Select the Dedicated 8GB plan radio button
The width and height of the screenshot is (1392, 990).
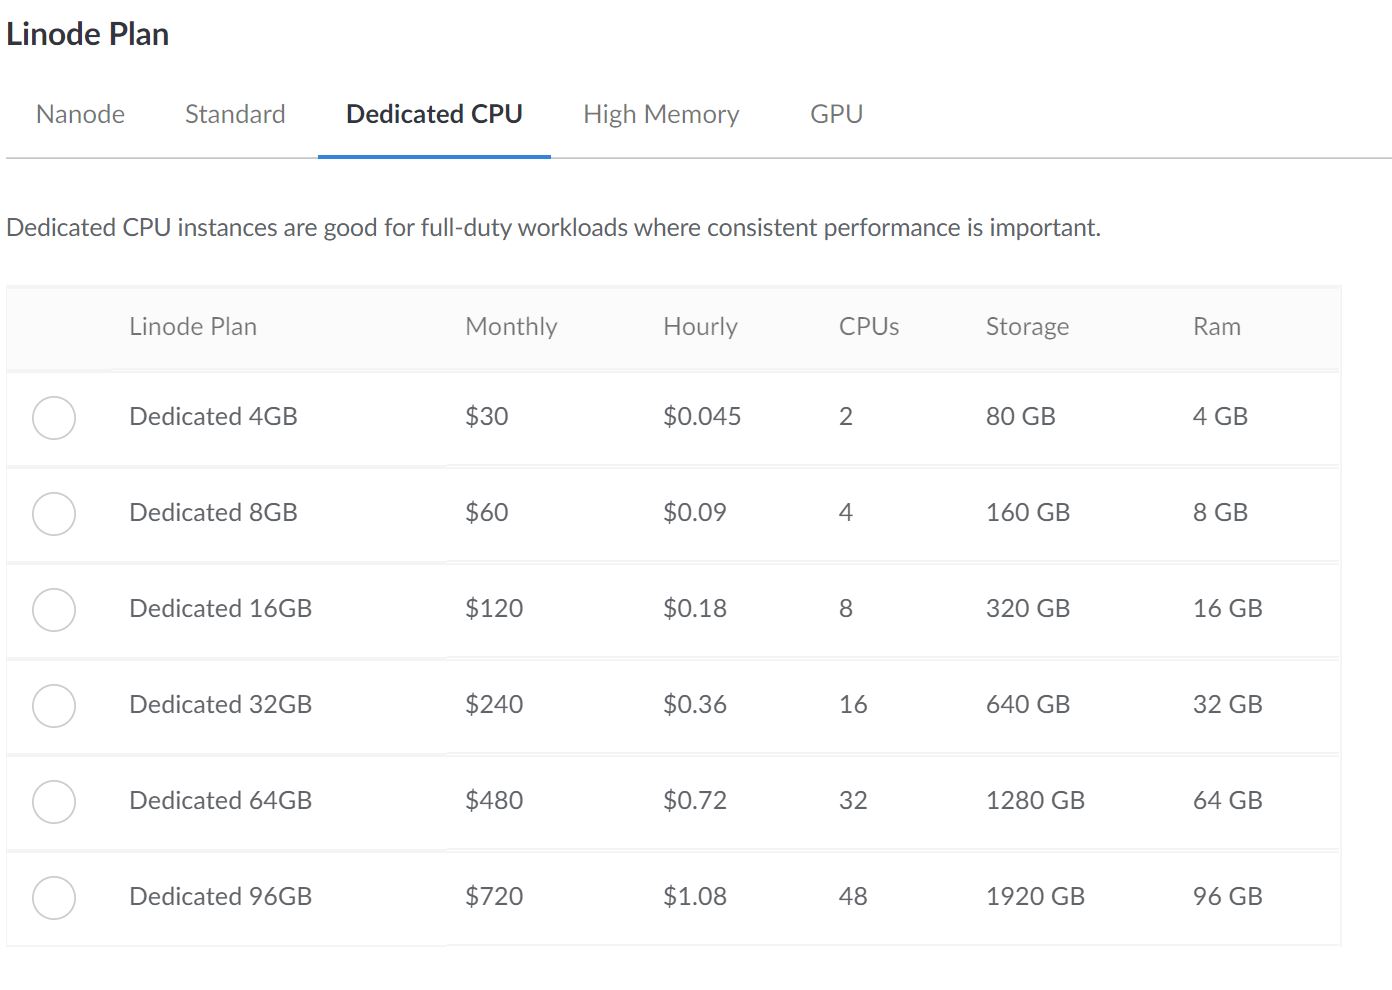(54, 514)
